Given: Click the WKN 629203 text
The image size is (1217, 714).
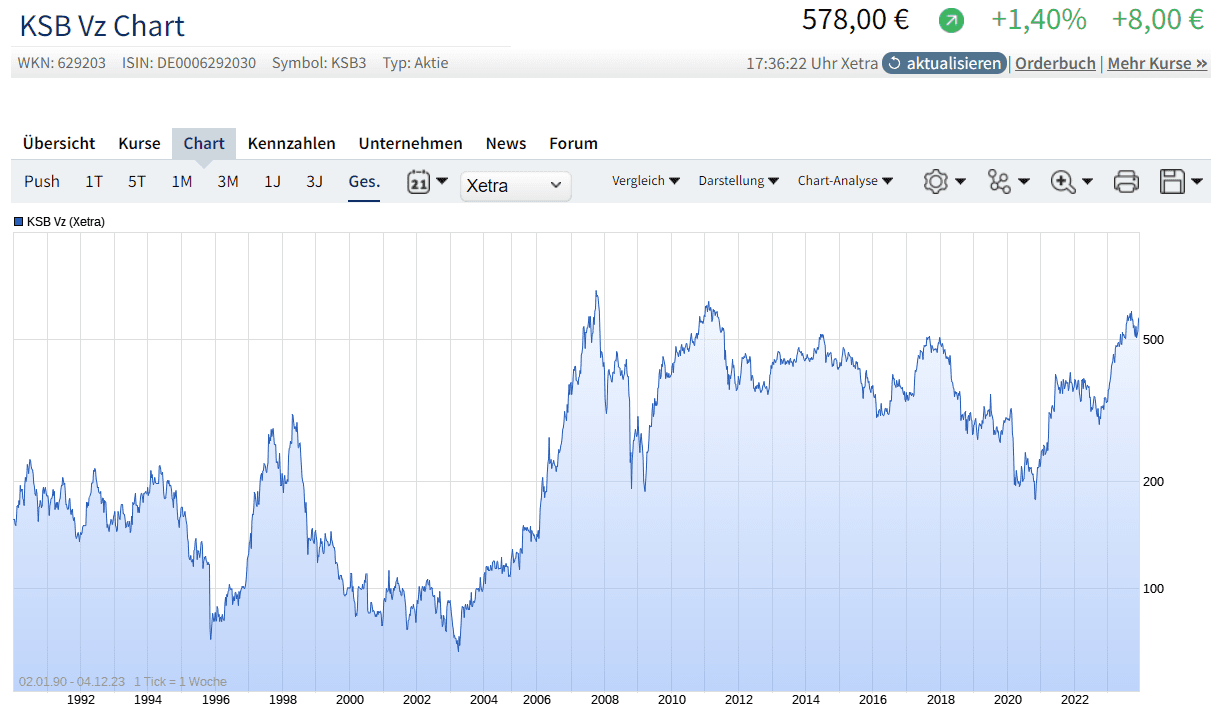Looking at the screenshot, I should (62, 63).
